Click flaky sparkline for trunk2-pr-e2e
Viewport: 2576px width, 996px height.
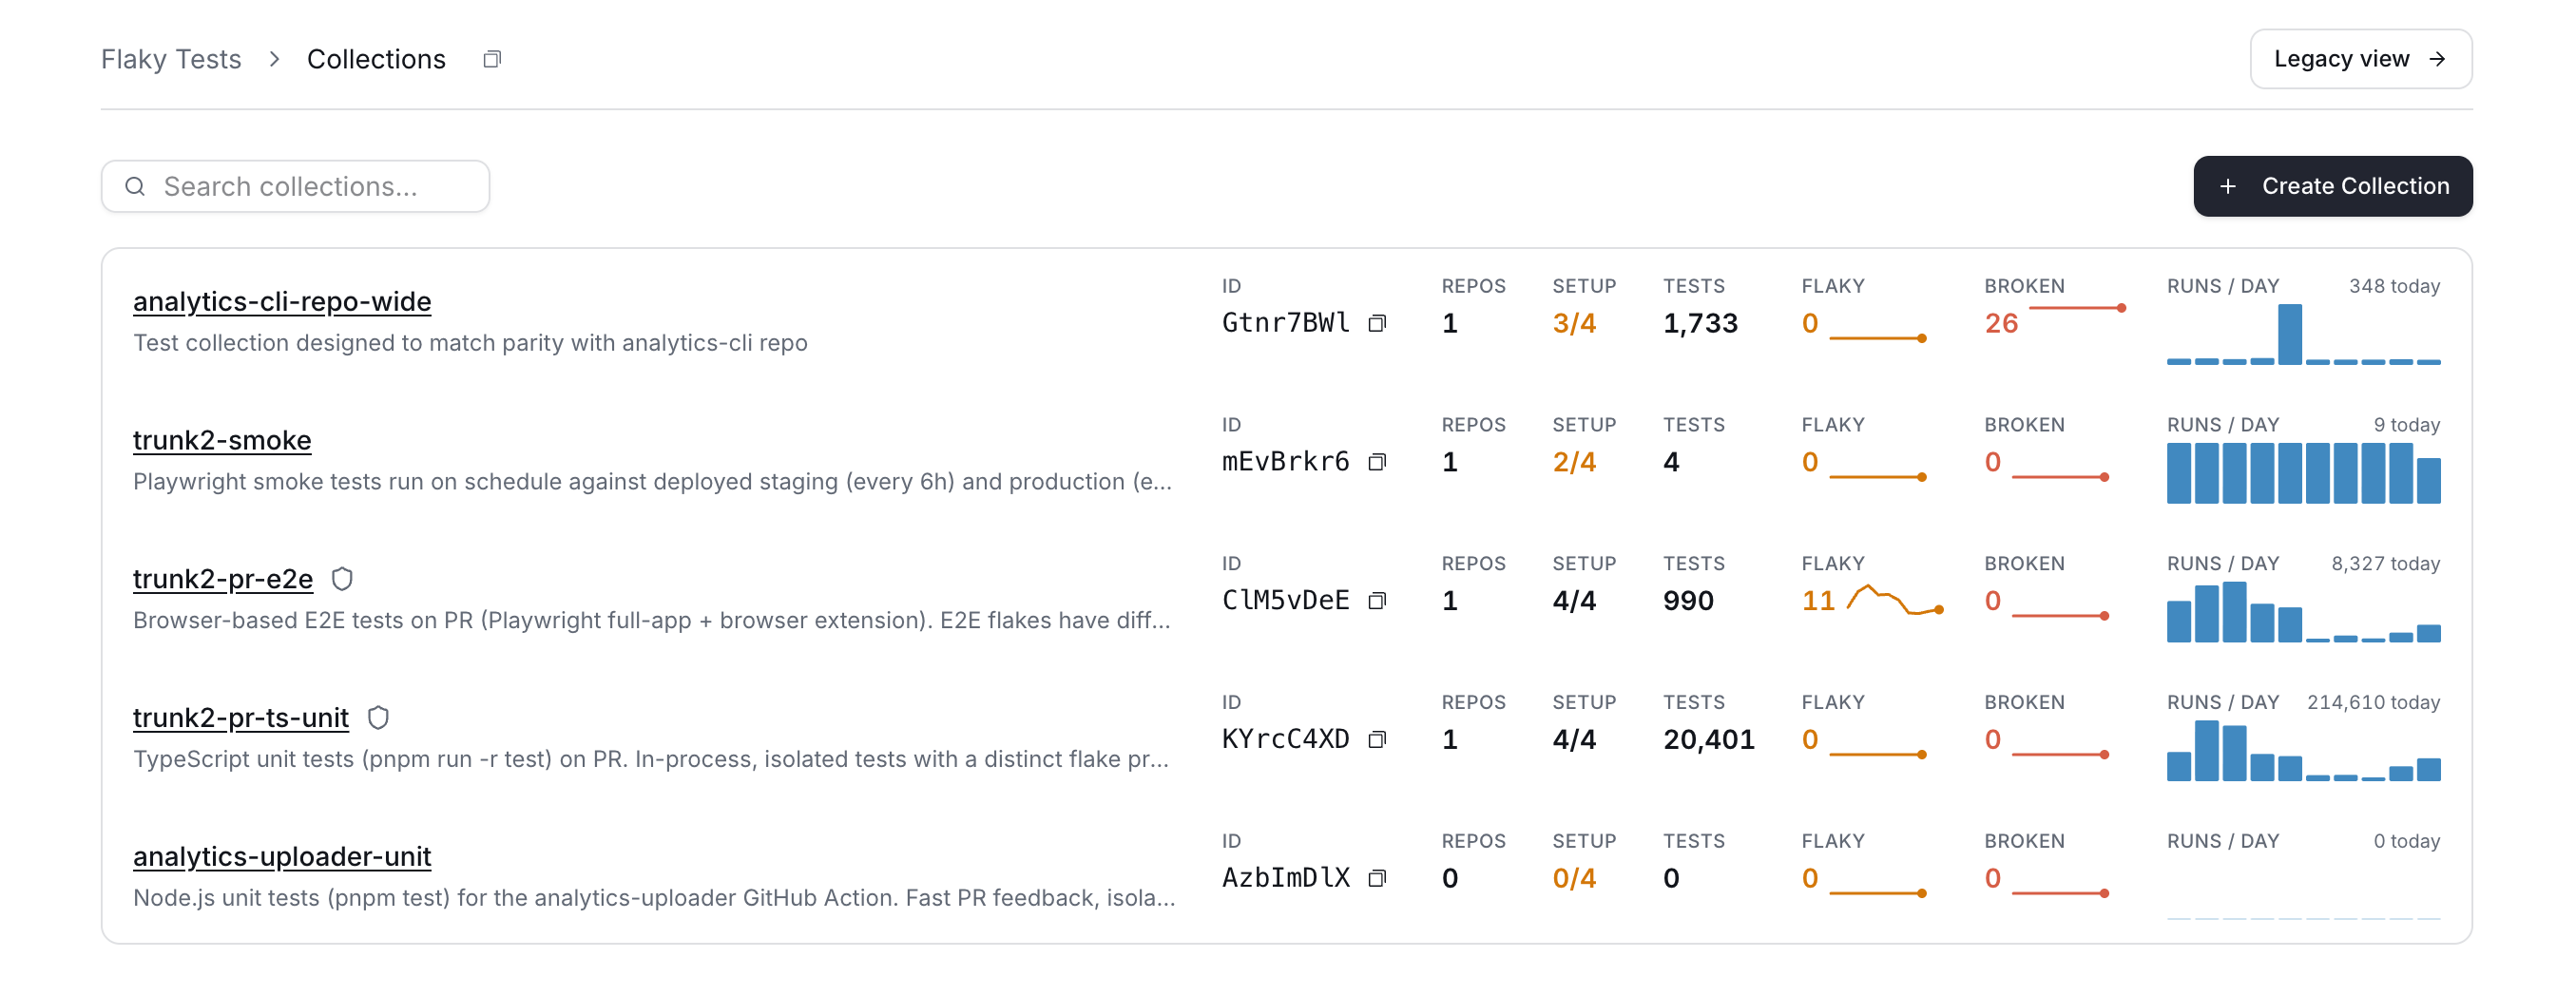point(1895,600)
